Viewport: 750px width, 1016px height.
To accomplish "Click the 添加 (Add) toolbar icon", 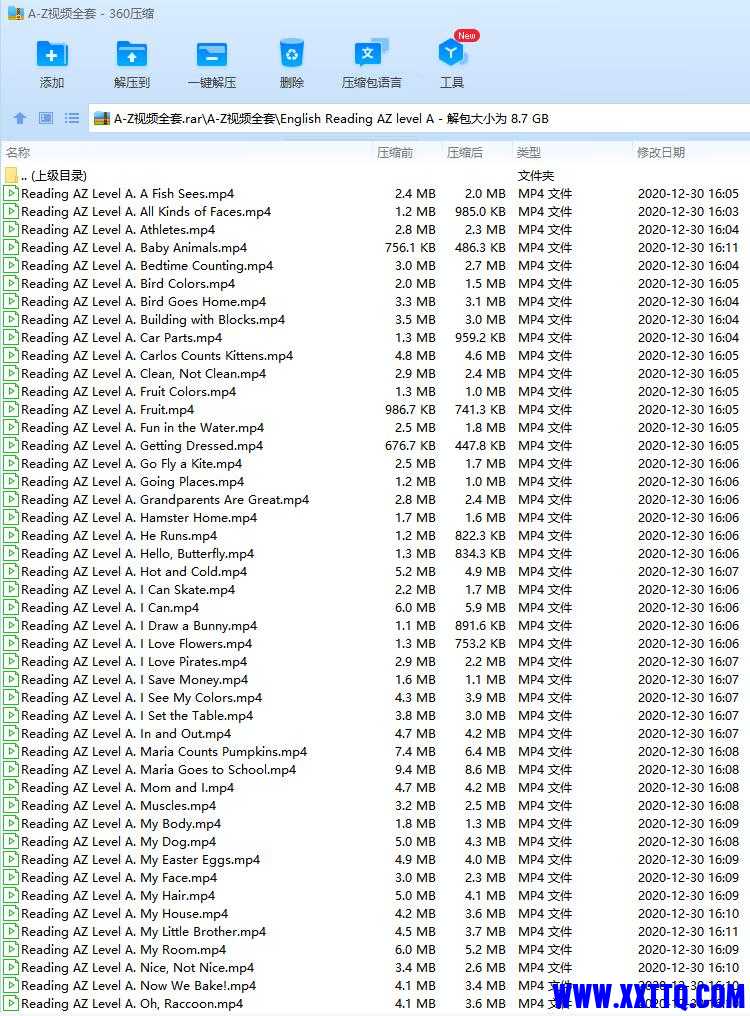I will 52,54.
